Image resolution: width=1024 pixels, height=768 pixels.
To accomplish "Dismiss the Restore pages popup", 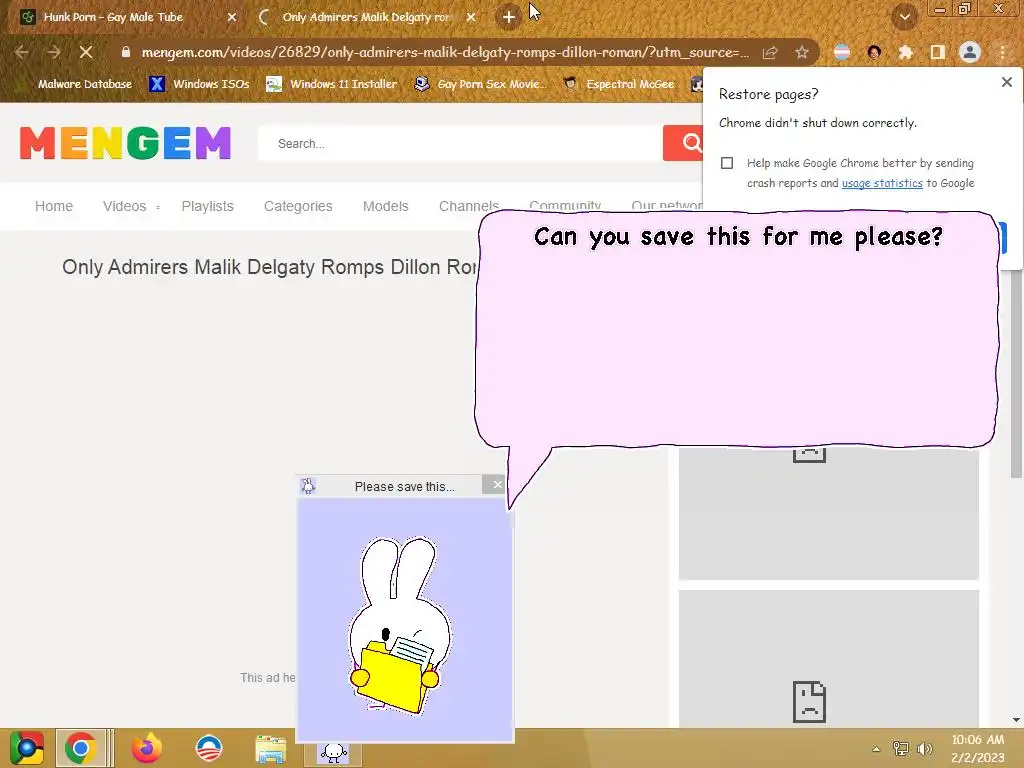I will [x=1006, y=82].
